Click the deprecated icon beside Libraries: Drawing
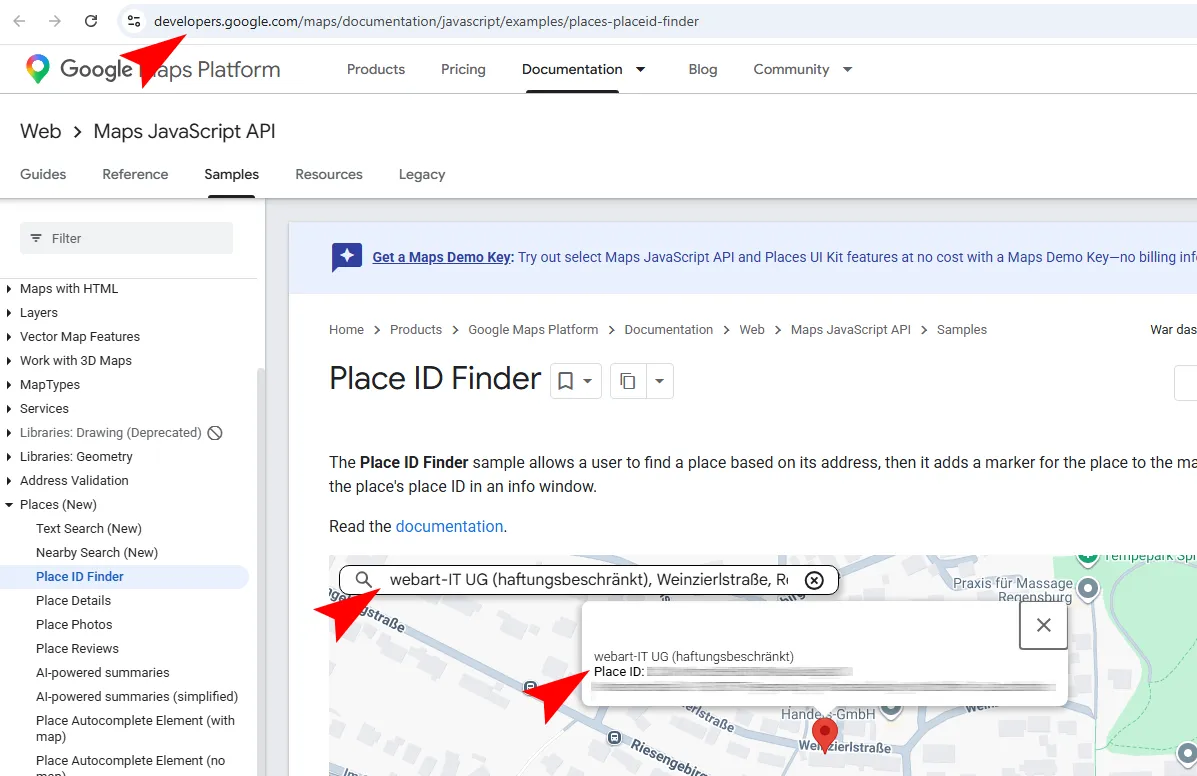The image size is (1197, 776). [215, 433]
